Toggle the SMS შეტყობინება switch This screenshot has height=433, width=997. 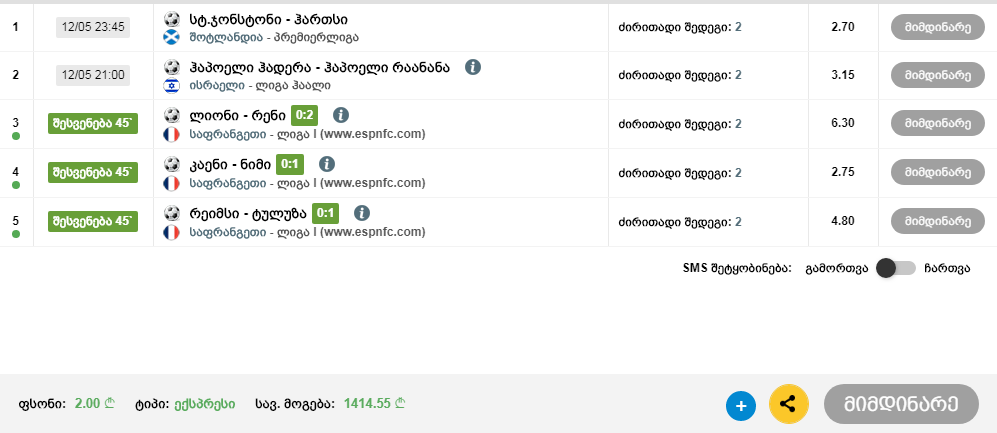click(895, 268)
